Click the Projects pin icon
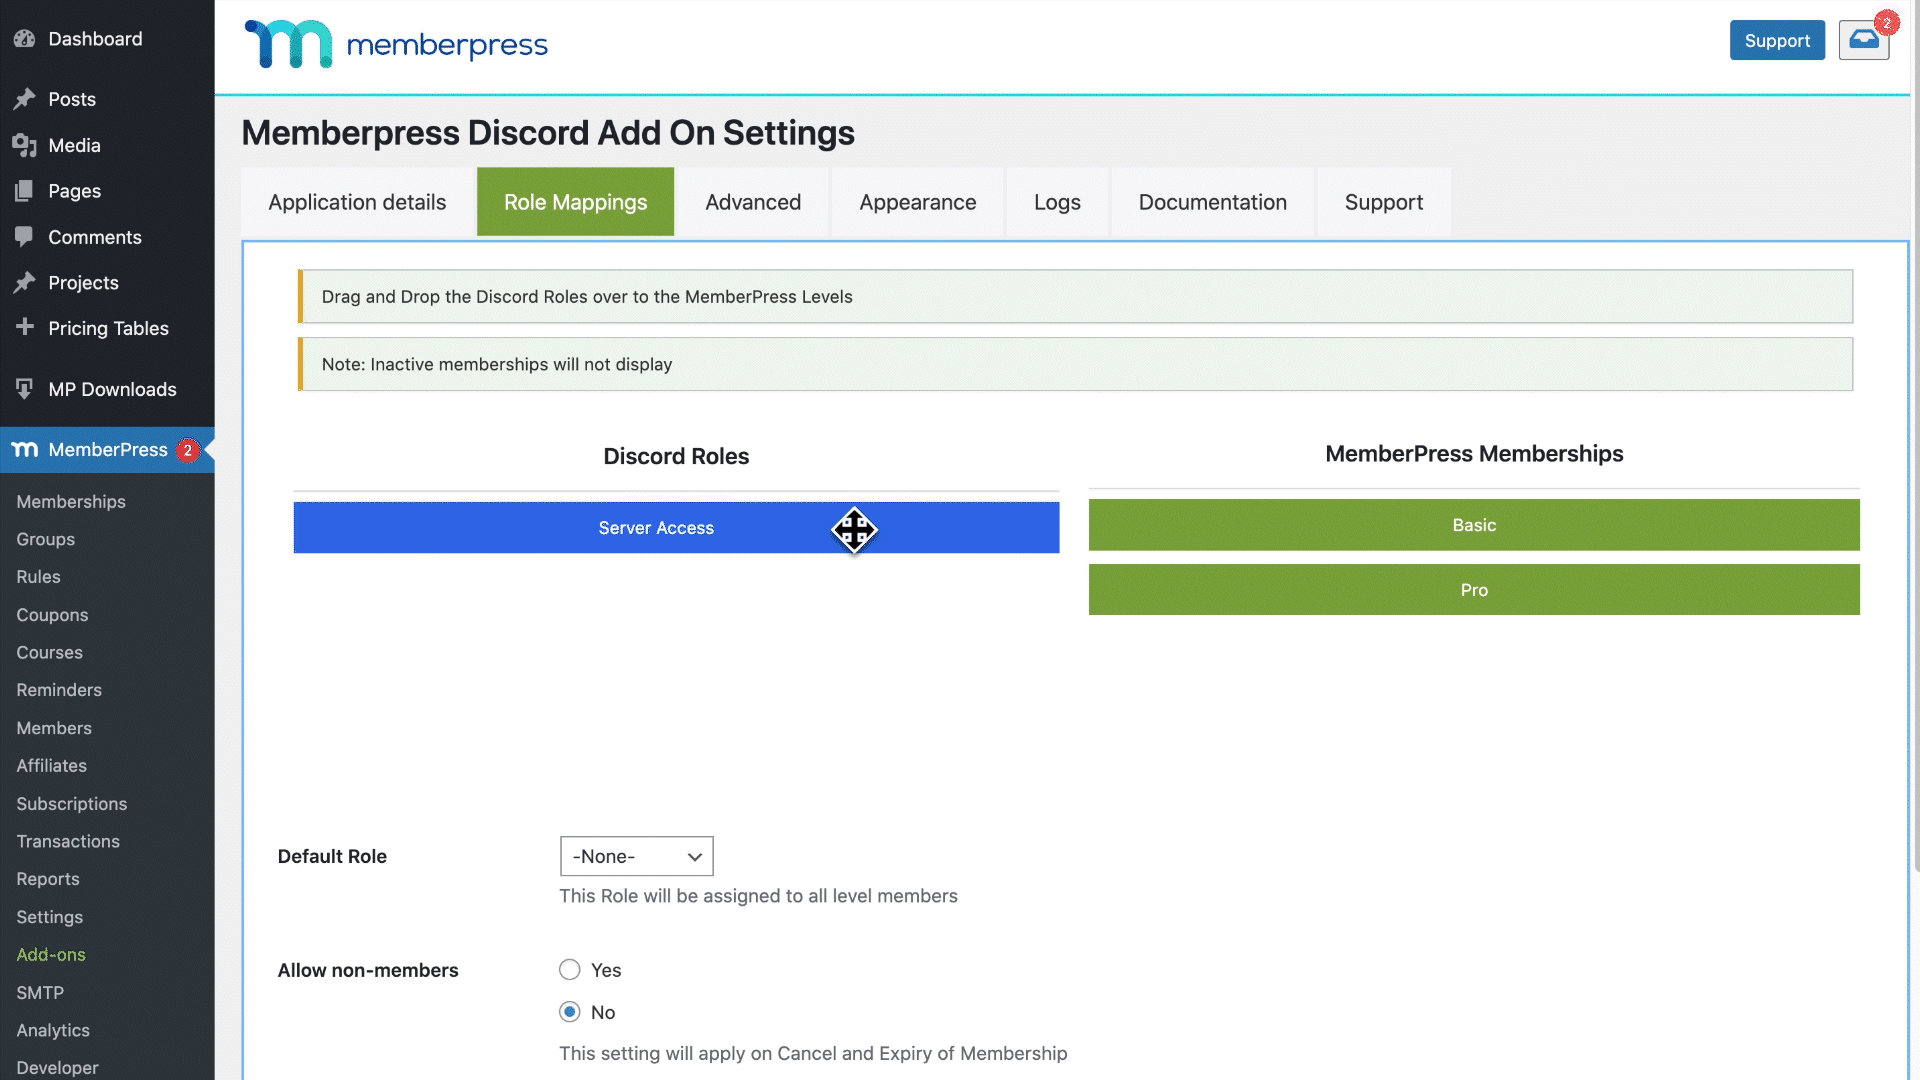The width and height of the screenshot is (1920, 1080). click(x=24, y=283)
